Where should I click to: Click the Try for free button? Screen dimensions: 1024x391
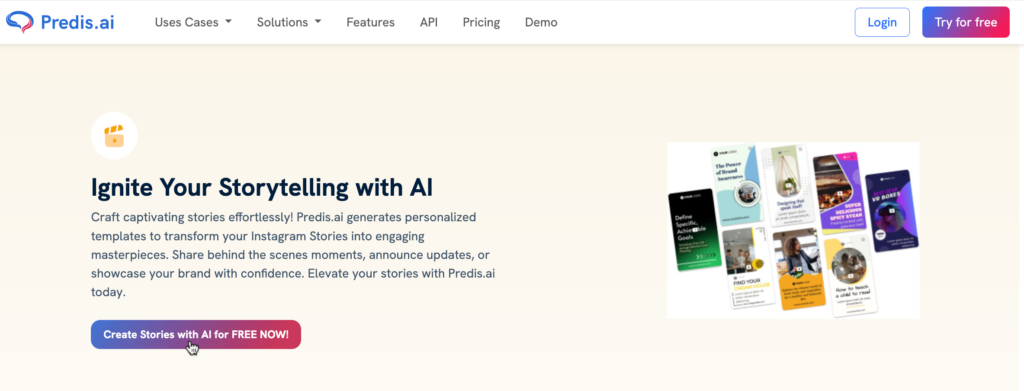[x=965, y=22]
